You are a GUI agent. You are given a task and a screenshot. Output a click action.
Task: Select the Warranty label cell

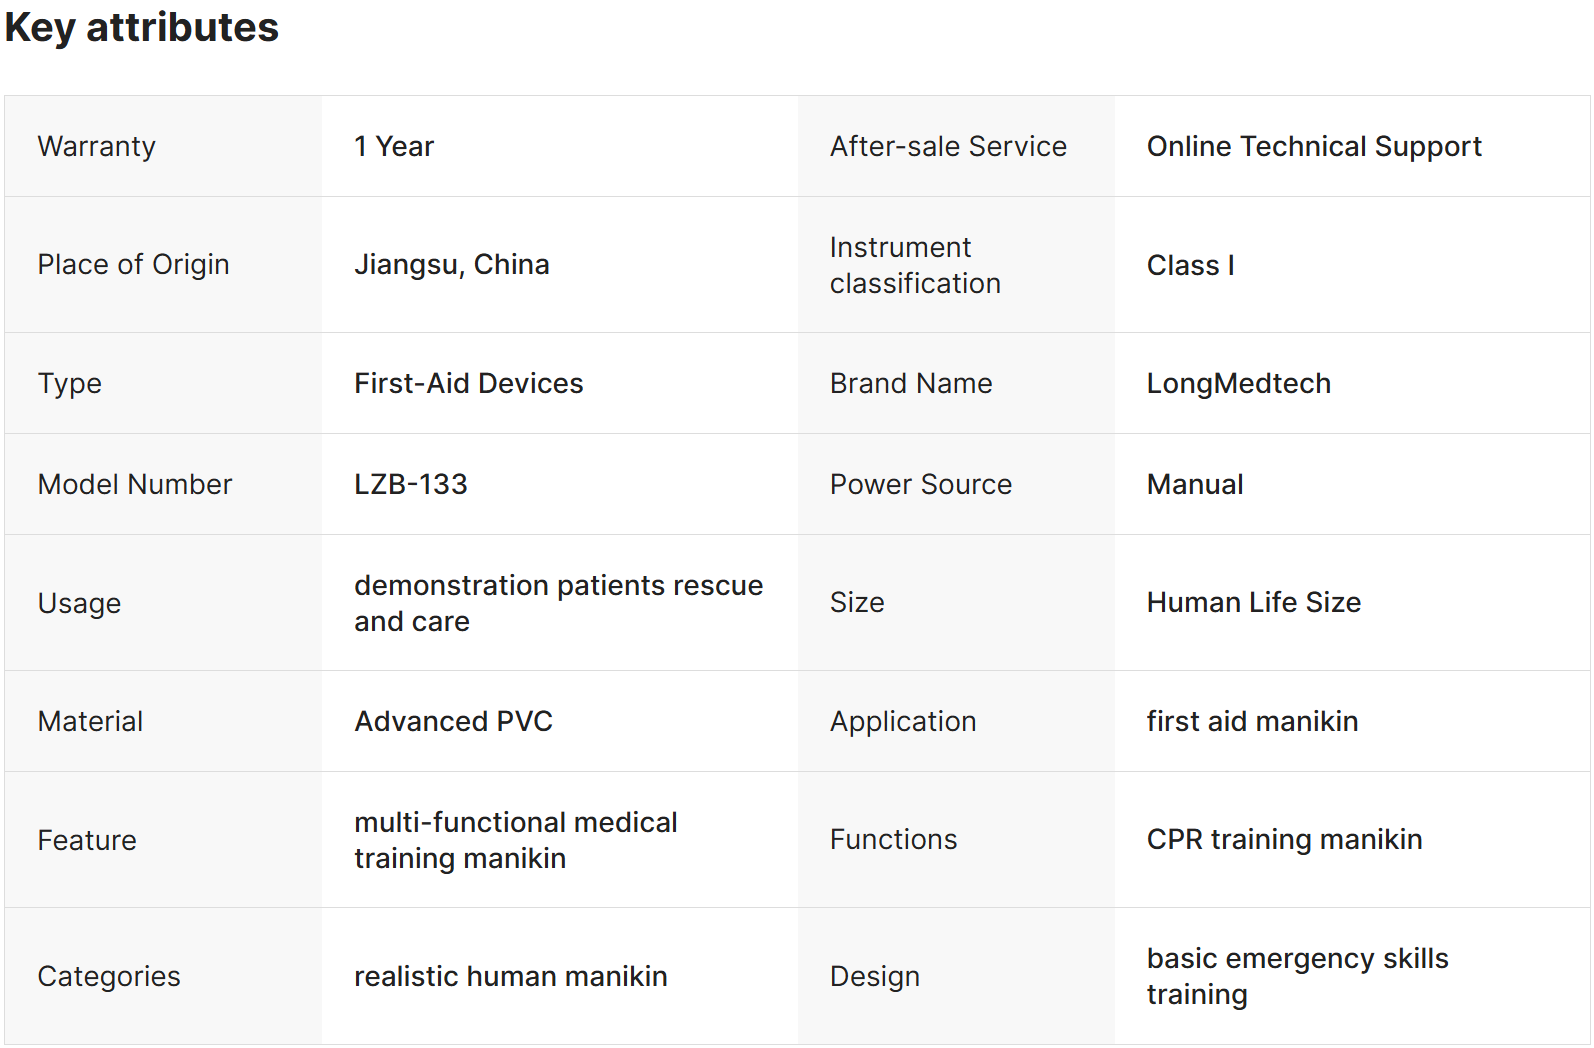click(97, 147)
